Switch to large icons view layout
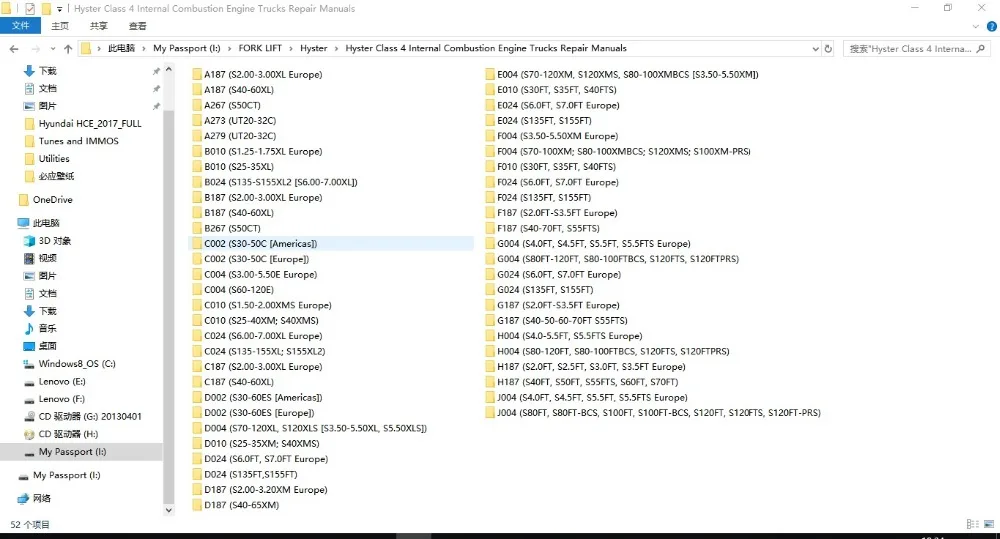The image size is (1000, 539). [989, 524]
